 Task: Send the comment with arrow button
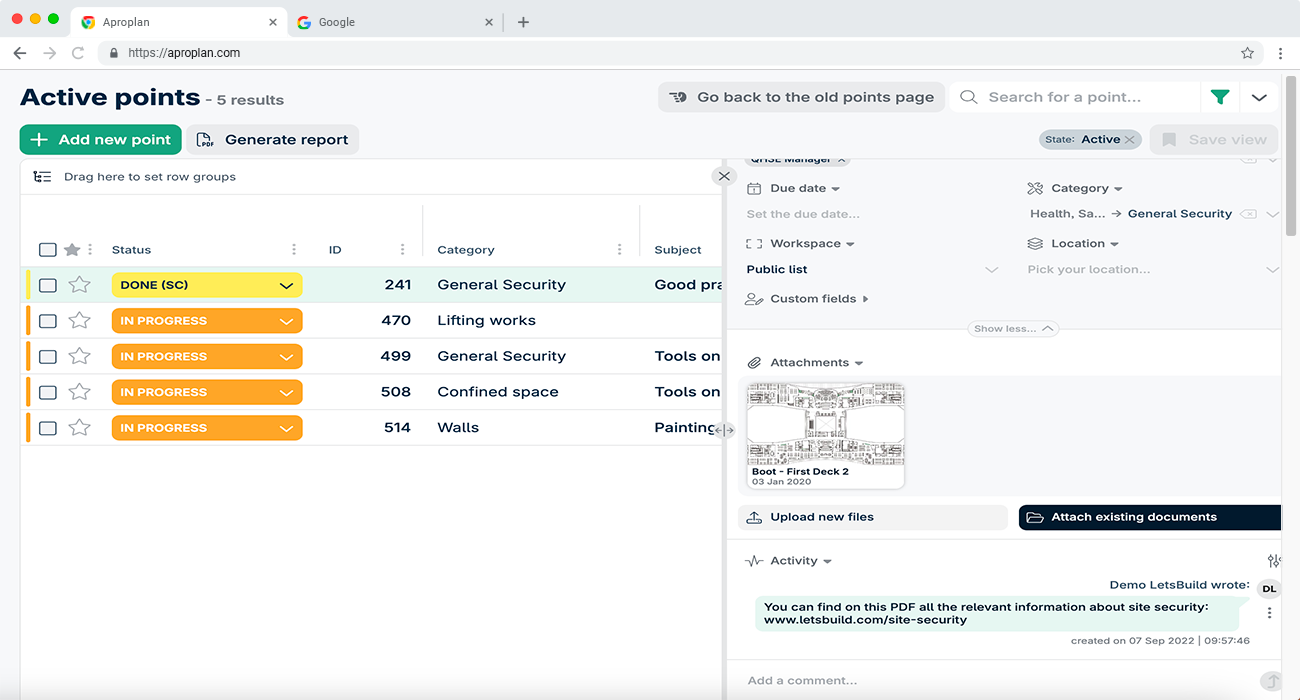coord(1271,681)
